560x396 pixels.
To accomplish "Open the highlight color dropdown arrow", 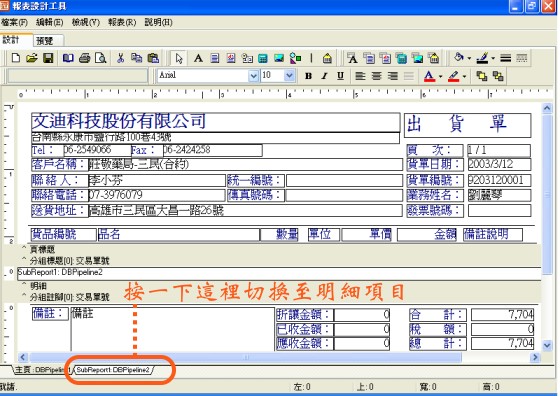I will pos(464,76).
